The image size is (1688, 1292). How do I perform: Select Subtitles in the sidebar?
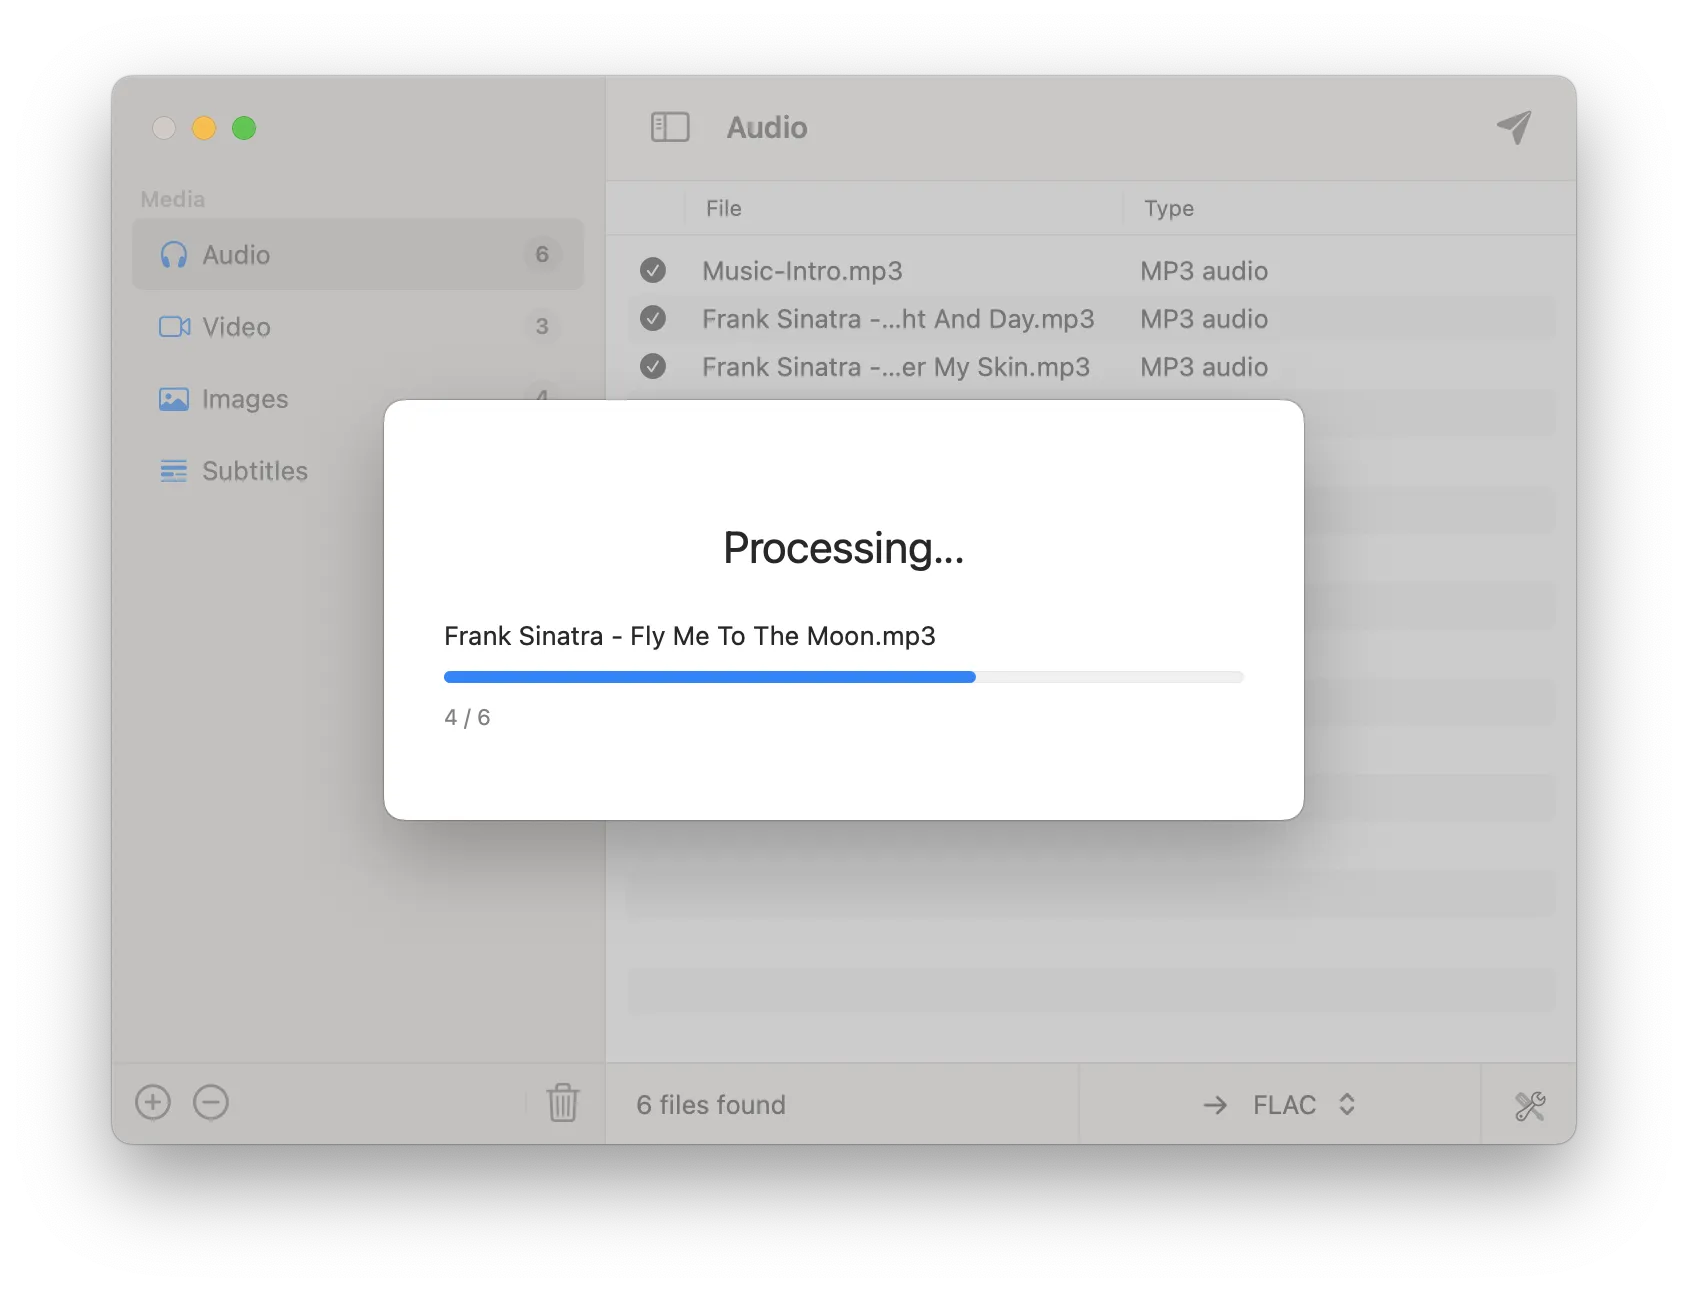tap(254, 471)
